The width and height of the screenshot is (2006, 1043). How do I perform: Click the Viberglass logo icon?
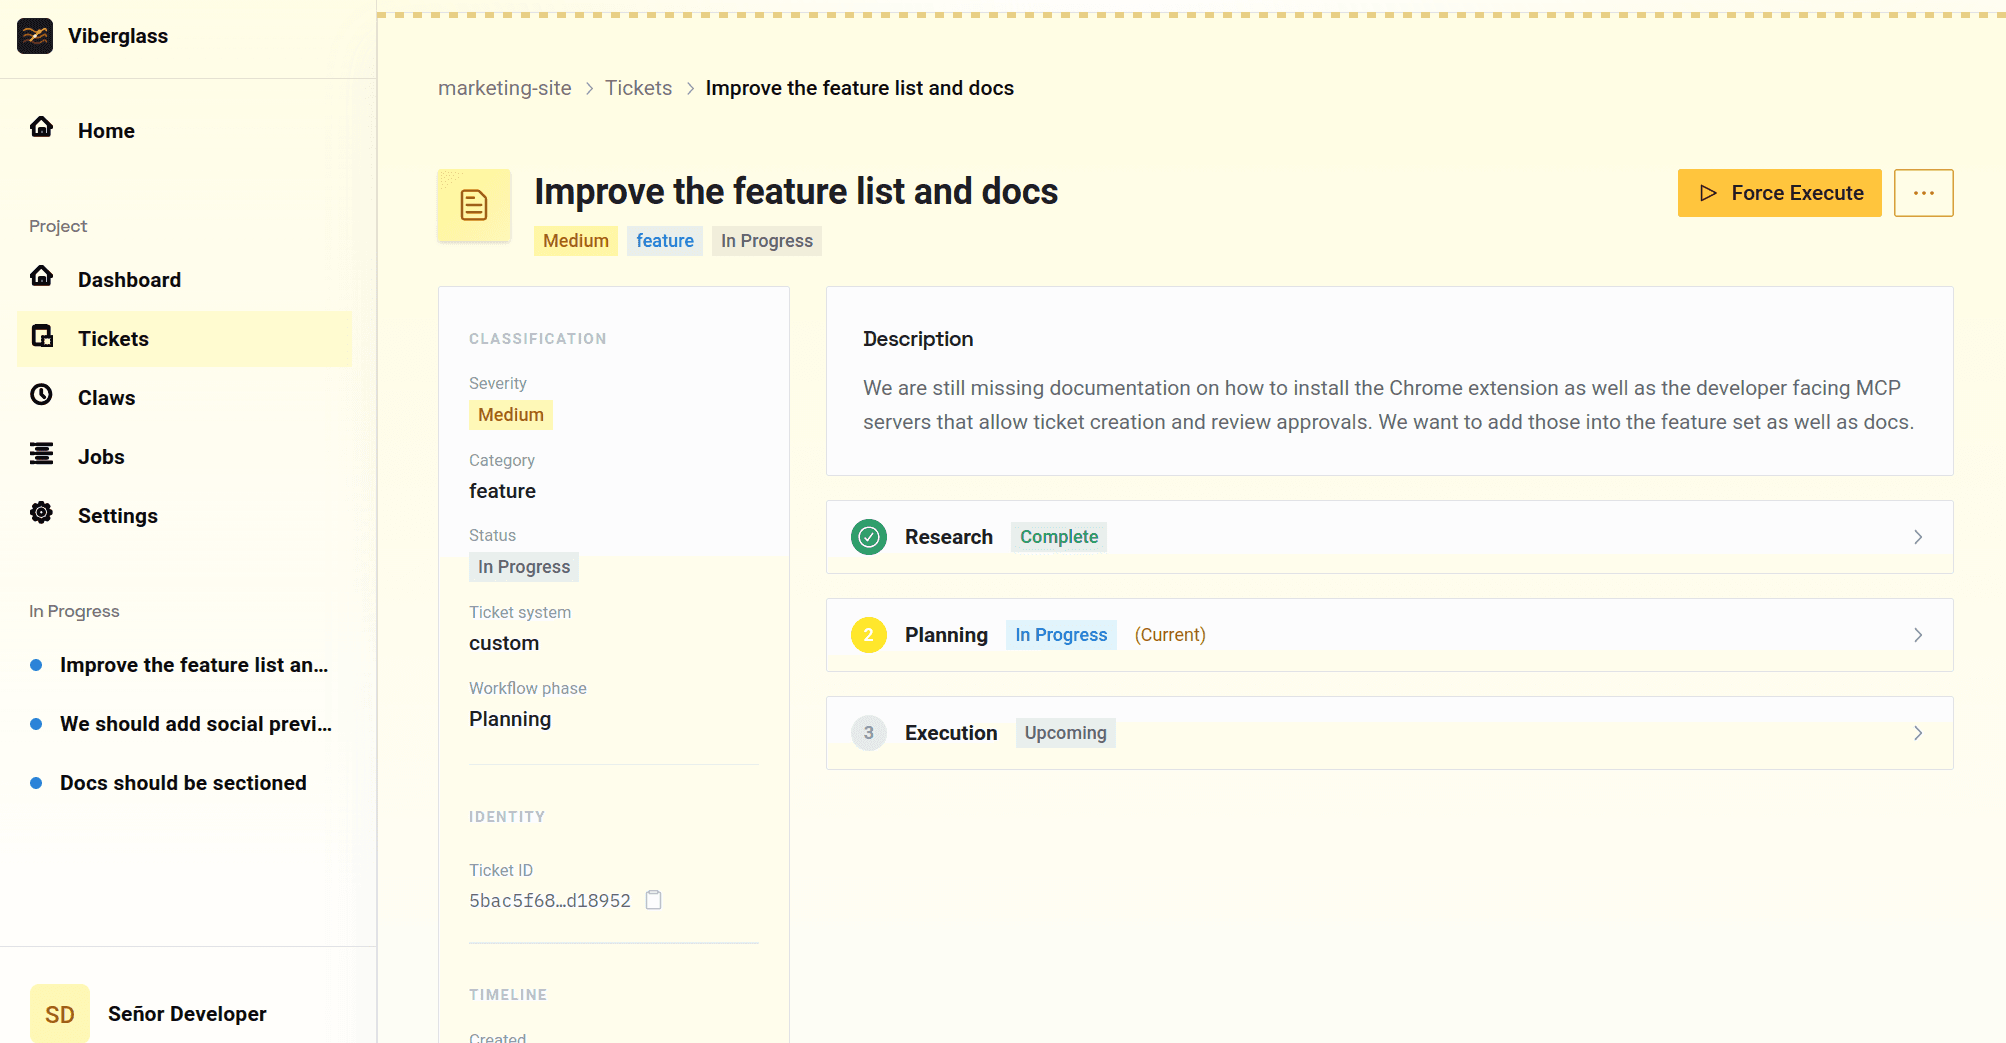pyautogui.click(x=35, y=36)
